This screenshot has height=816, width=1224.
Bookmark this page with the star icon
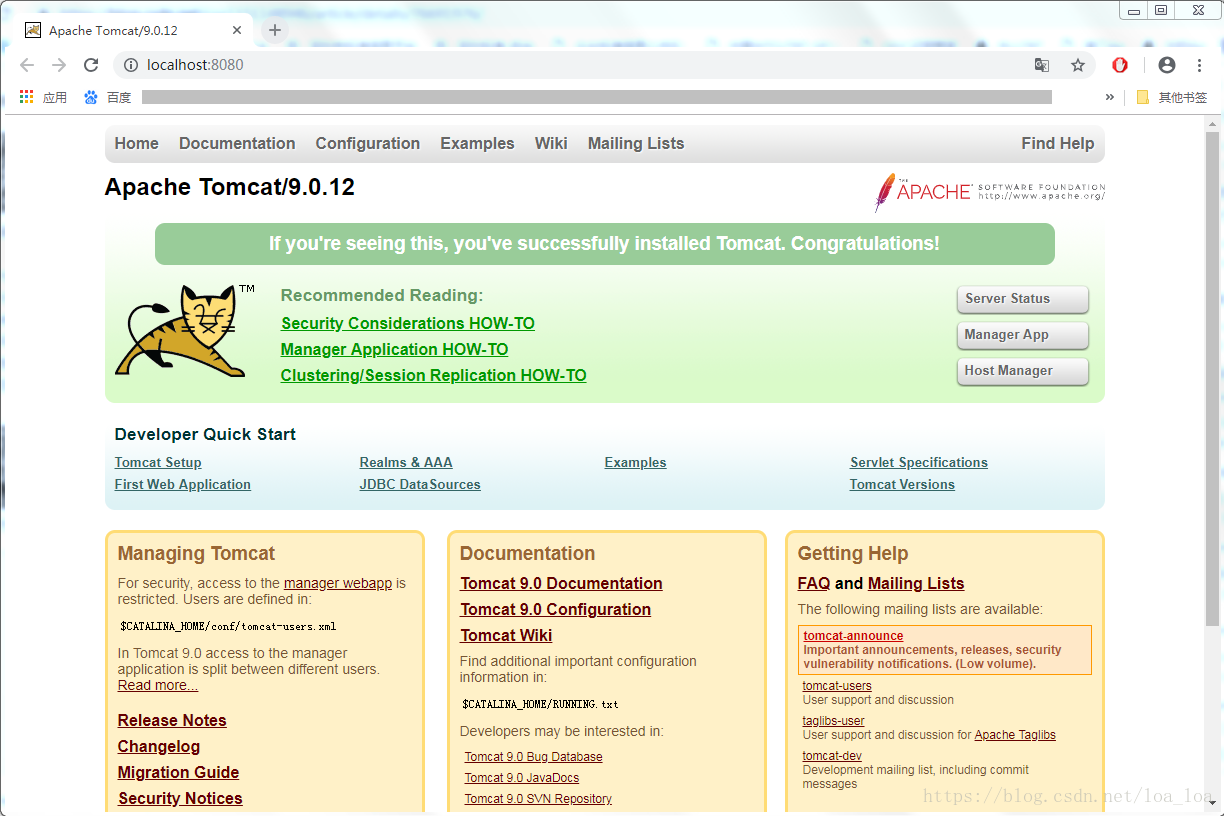[x=1078, y=65]
